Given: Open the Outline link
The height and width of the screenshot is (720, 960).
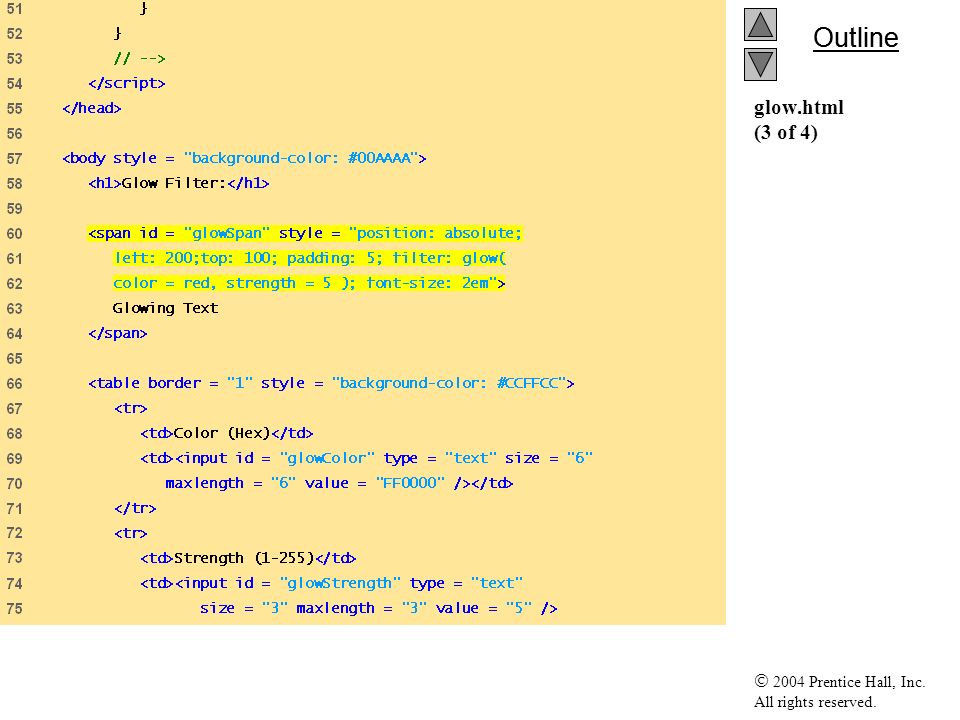Looking at the screenshot, I should (x=855, y=38).
